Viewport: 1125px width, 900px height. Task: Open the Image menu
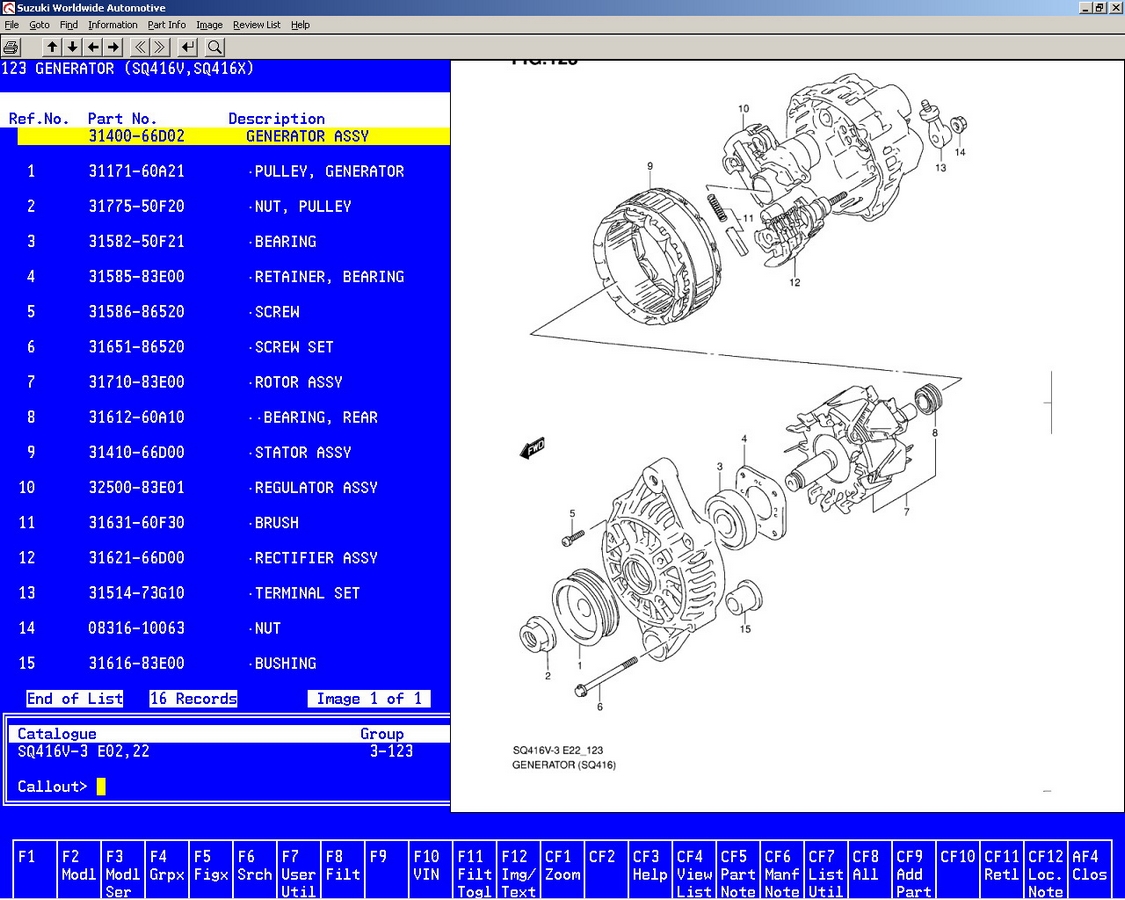pyautogui.click(x=209, y=24)
